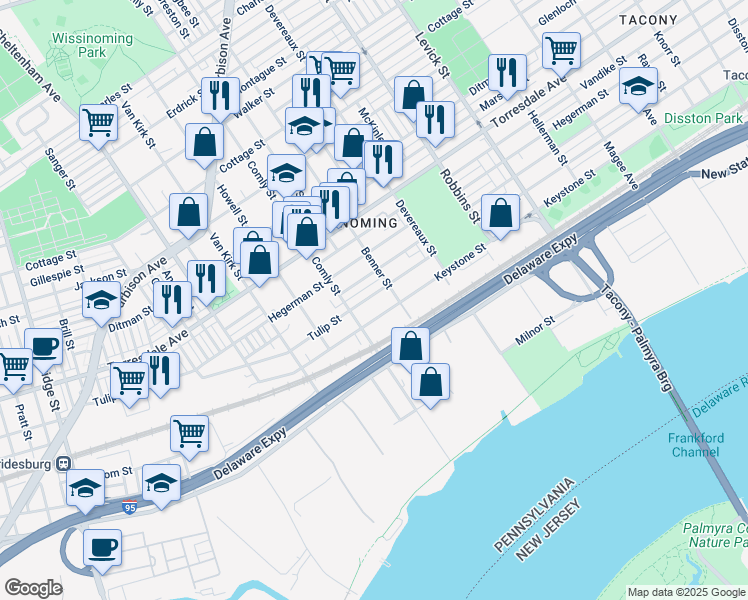
Task: Select the coffee cup marker at bottom left
Action: click(102, 549)
